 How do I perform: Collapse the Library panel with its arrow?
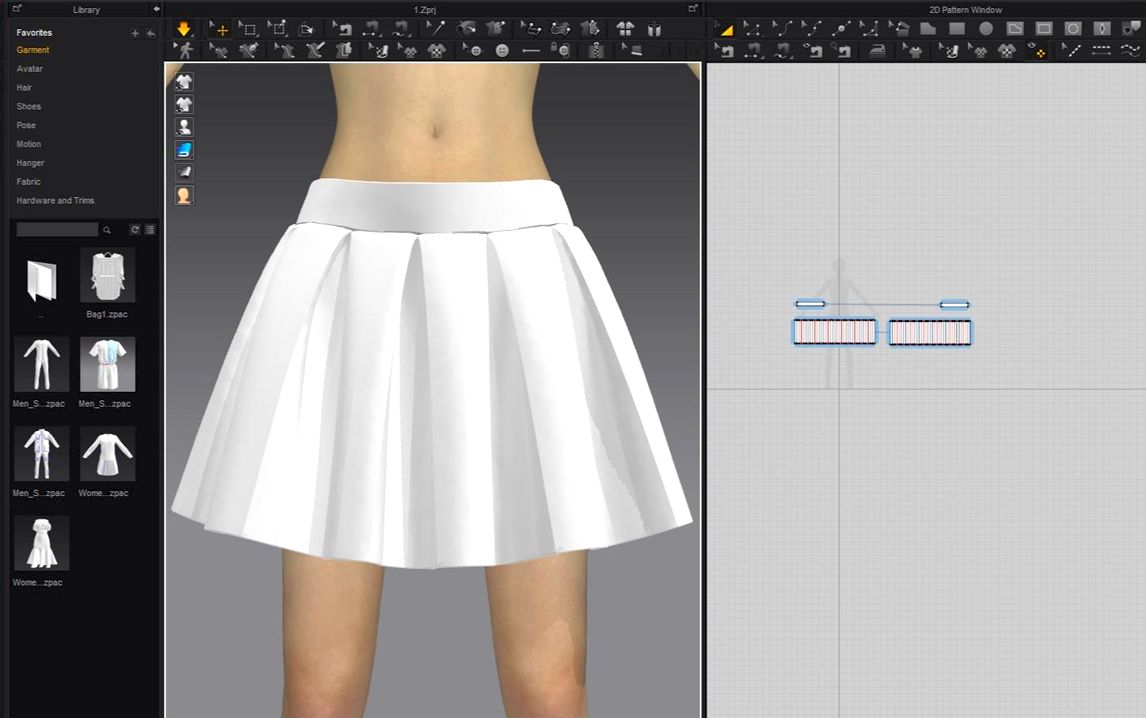pyautogui.click(x=156, y=10)
